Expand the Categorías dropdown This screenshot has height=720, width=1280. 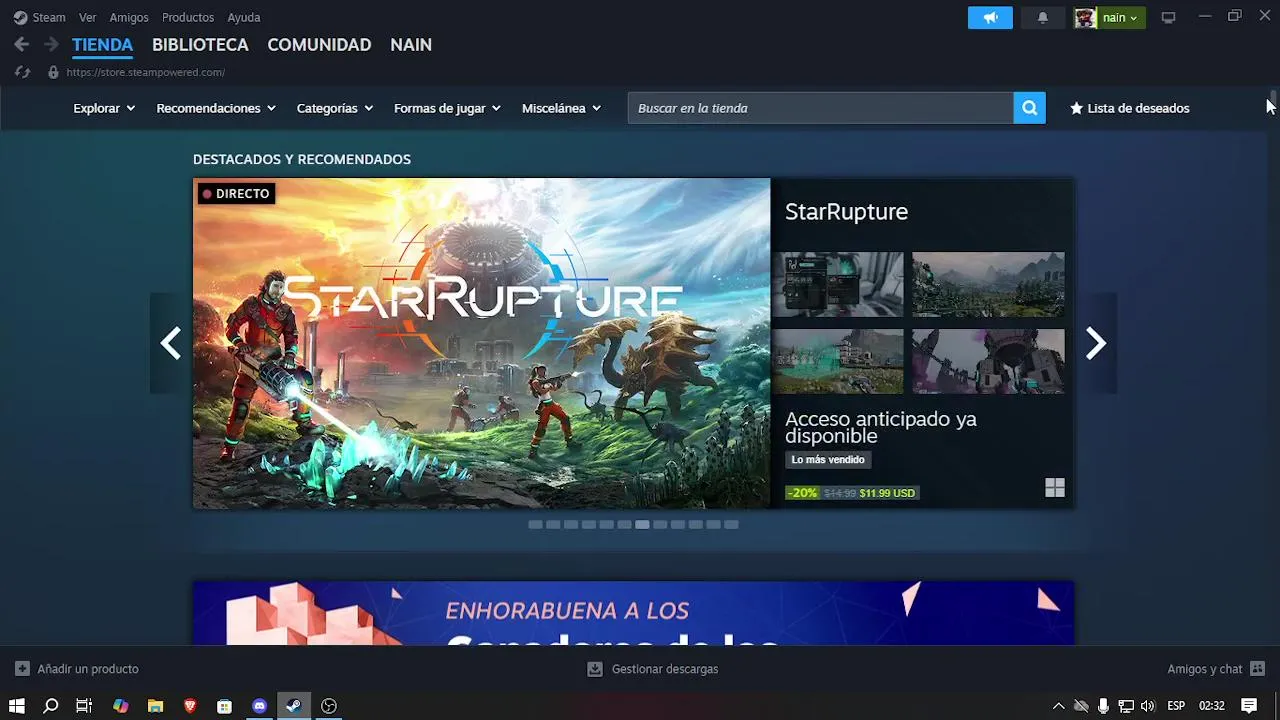[335, 108]
